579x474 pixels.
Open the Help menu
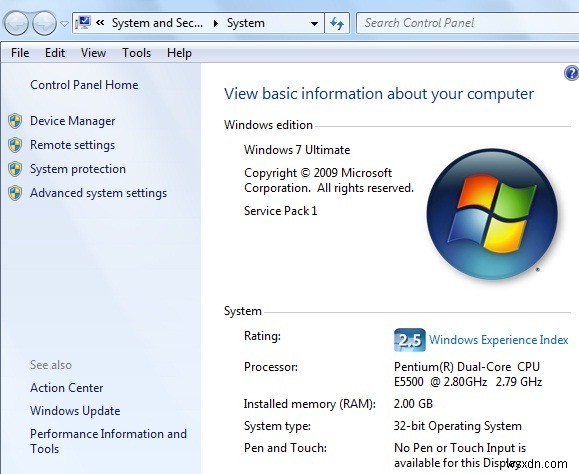[x=179, y=53]
